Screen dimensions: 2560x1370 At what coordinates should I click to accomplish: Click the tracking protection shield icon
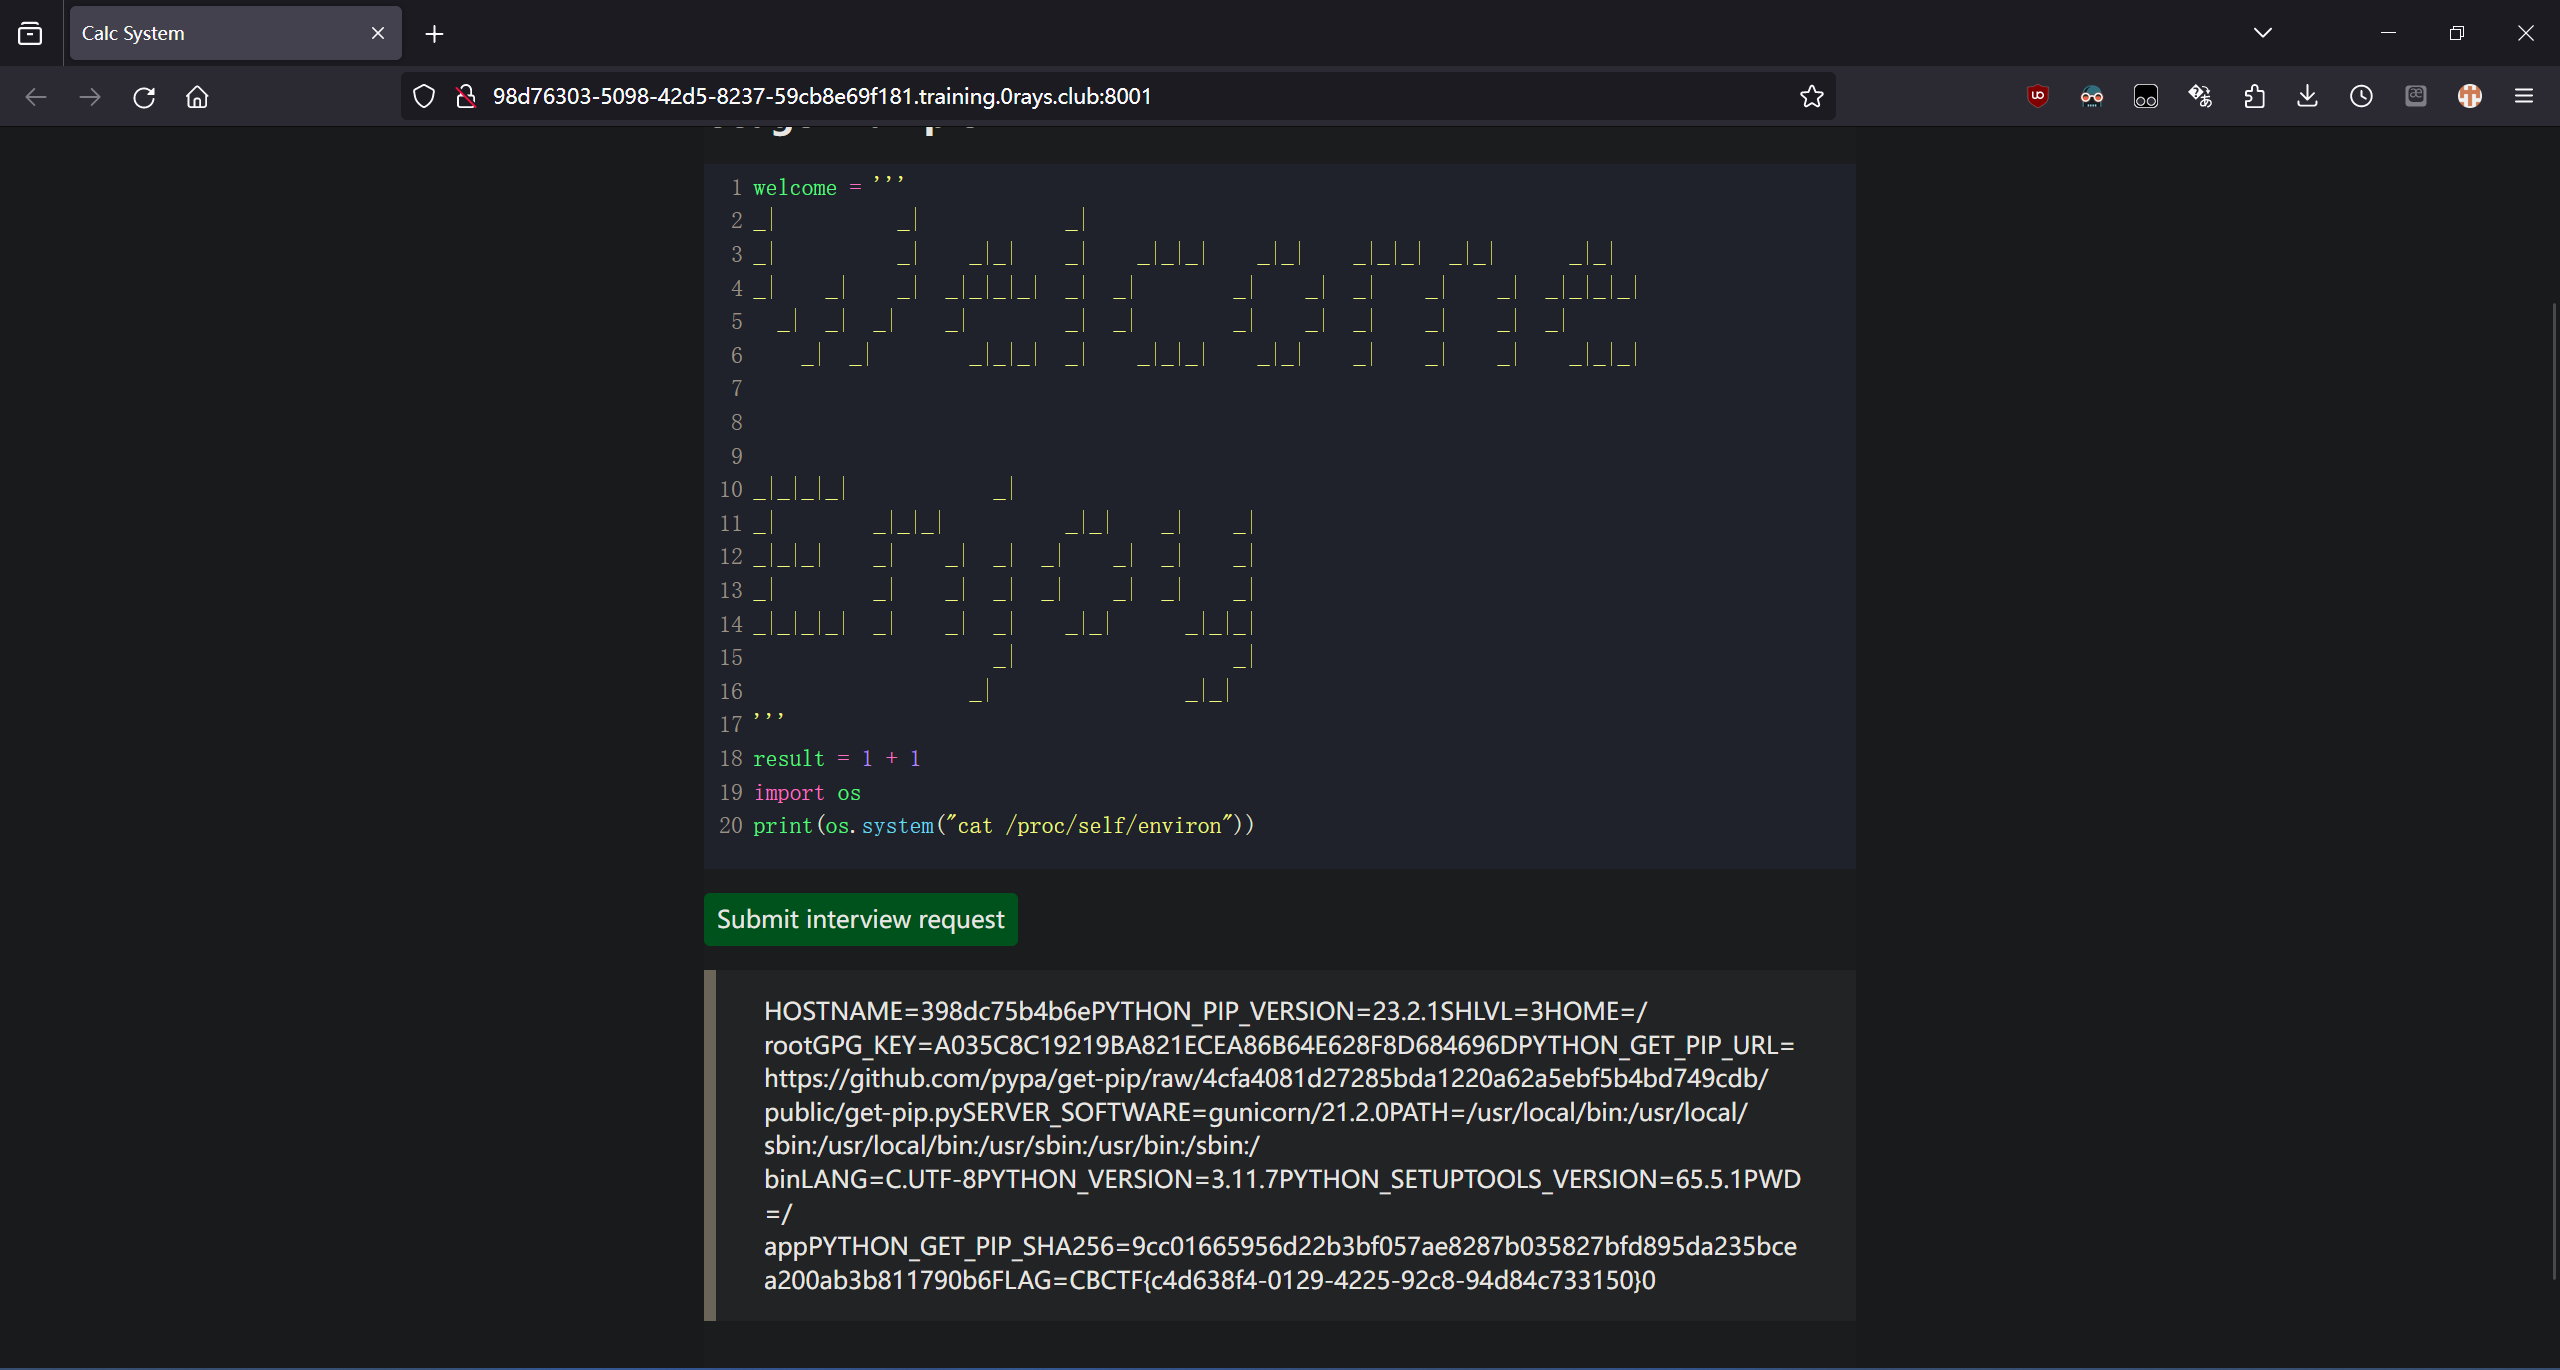point(424,97)
